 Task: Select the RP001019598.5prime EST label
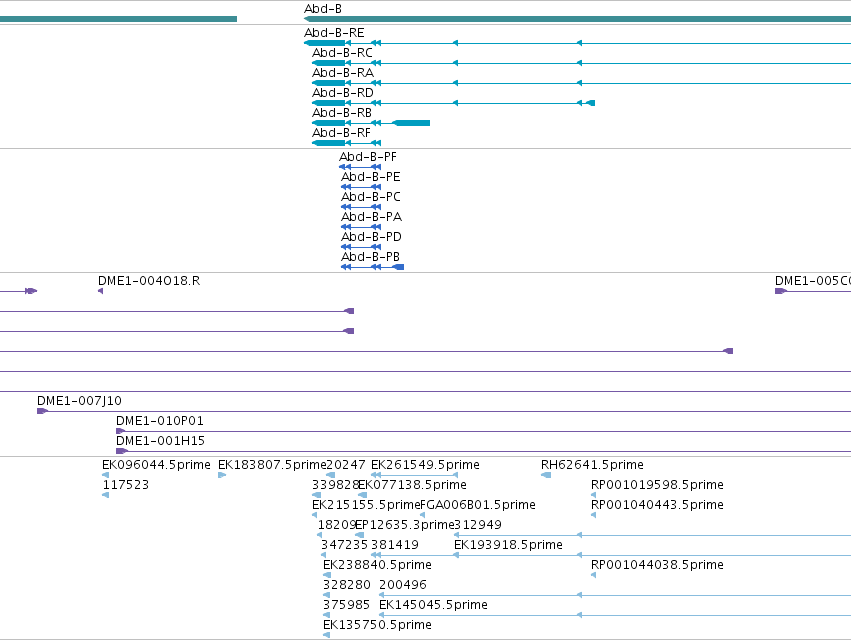(657, 485)
